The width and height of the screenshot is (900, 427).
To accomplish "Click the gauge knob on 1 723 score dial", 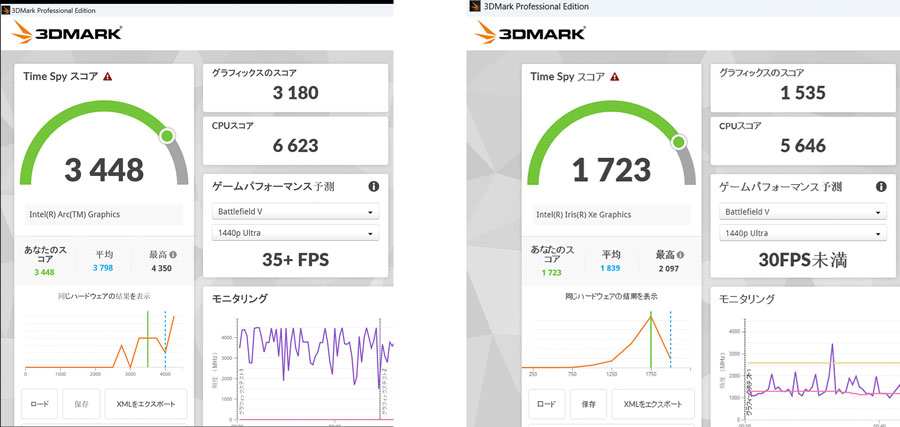I will point(680,142).
